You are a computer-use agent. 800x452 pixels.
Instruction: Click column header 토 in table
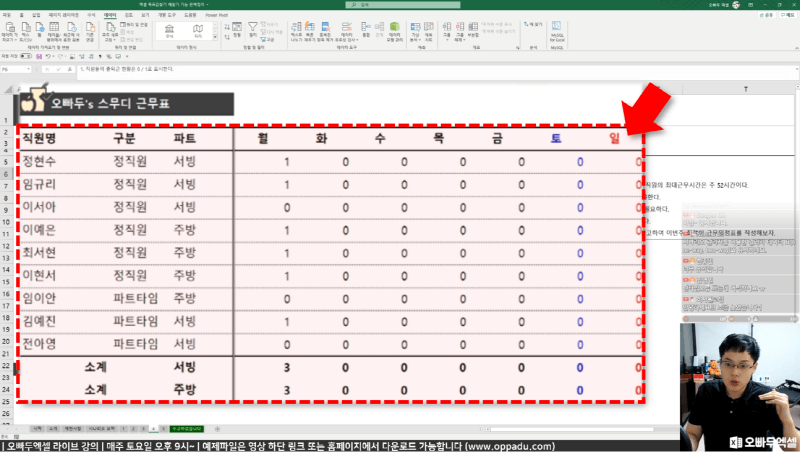tap(556, 138)
